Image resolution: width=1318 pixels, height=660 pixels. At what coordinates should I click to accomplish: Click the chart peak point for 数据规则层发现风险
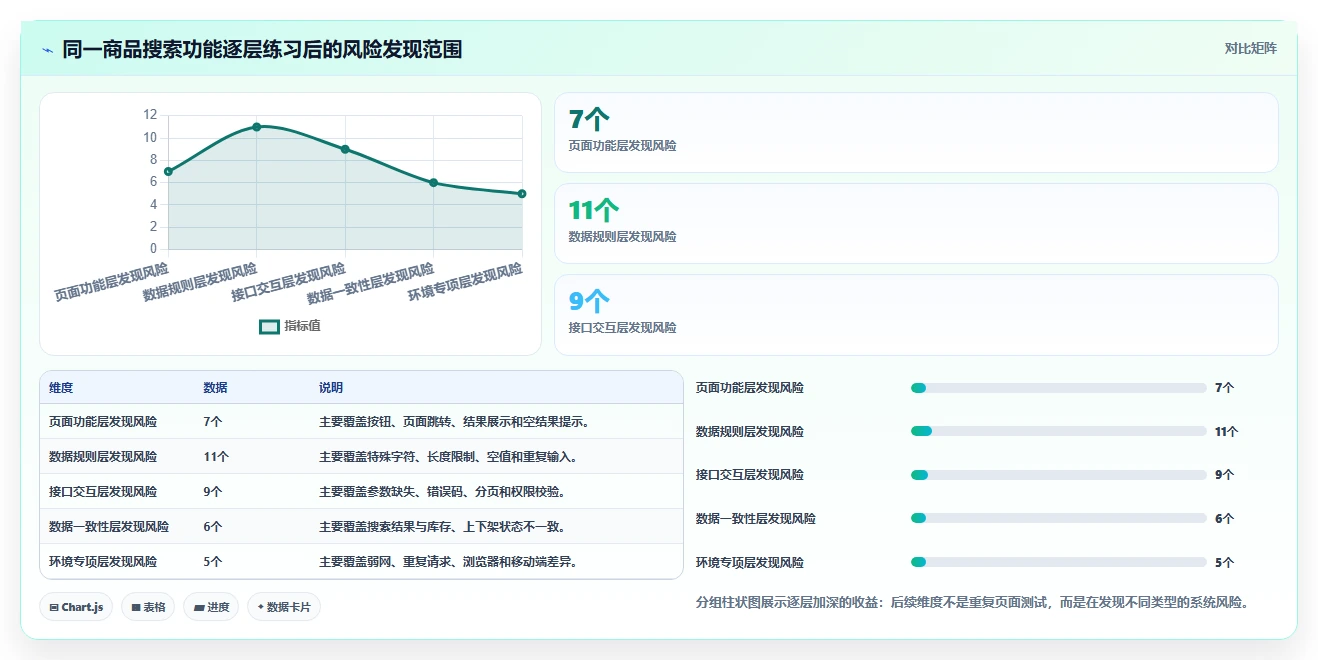coord(257,127)
